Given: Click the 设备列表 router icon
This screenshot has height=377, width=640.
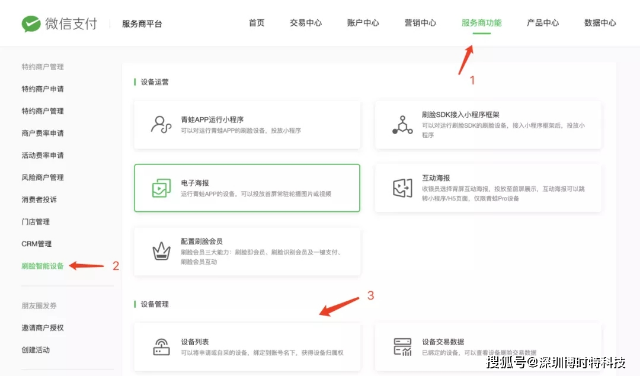Looking at the screenshot, I should [161, 347].
